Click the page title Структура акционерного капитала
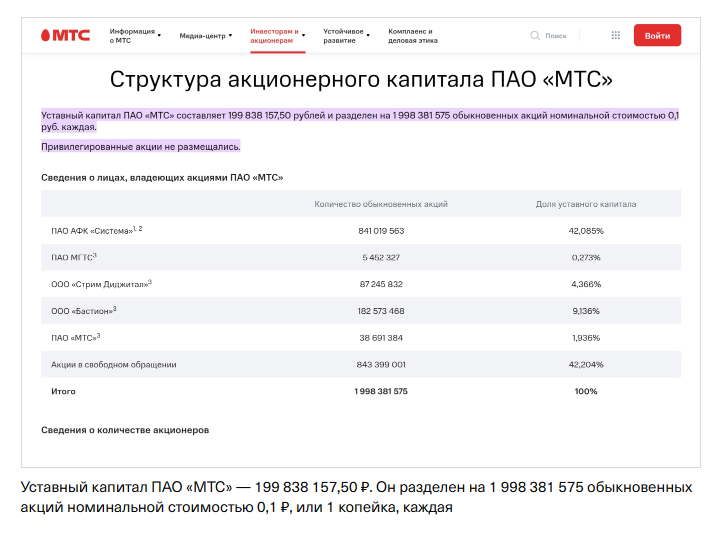 (x=361, y=79)
